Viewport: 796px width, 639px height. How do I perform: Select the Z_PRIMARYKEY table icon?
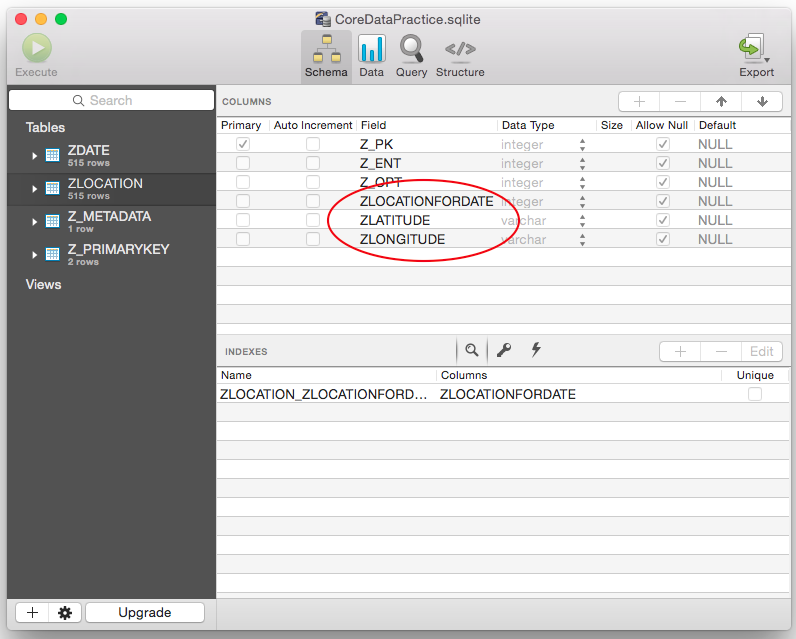click(x=52, y=254)
